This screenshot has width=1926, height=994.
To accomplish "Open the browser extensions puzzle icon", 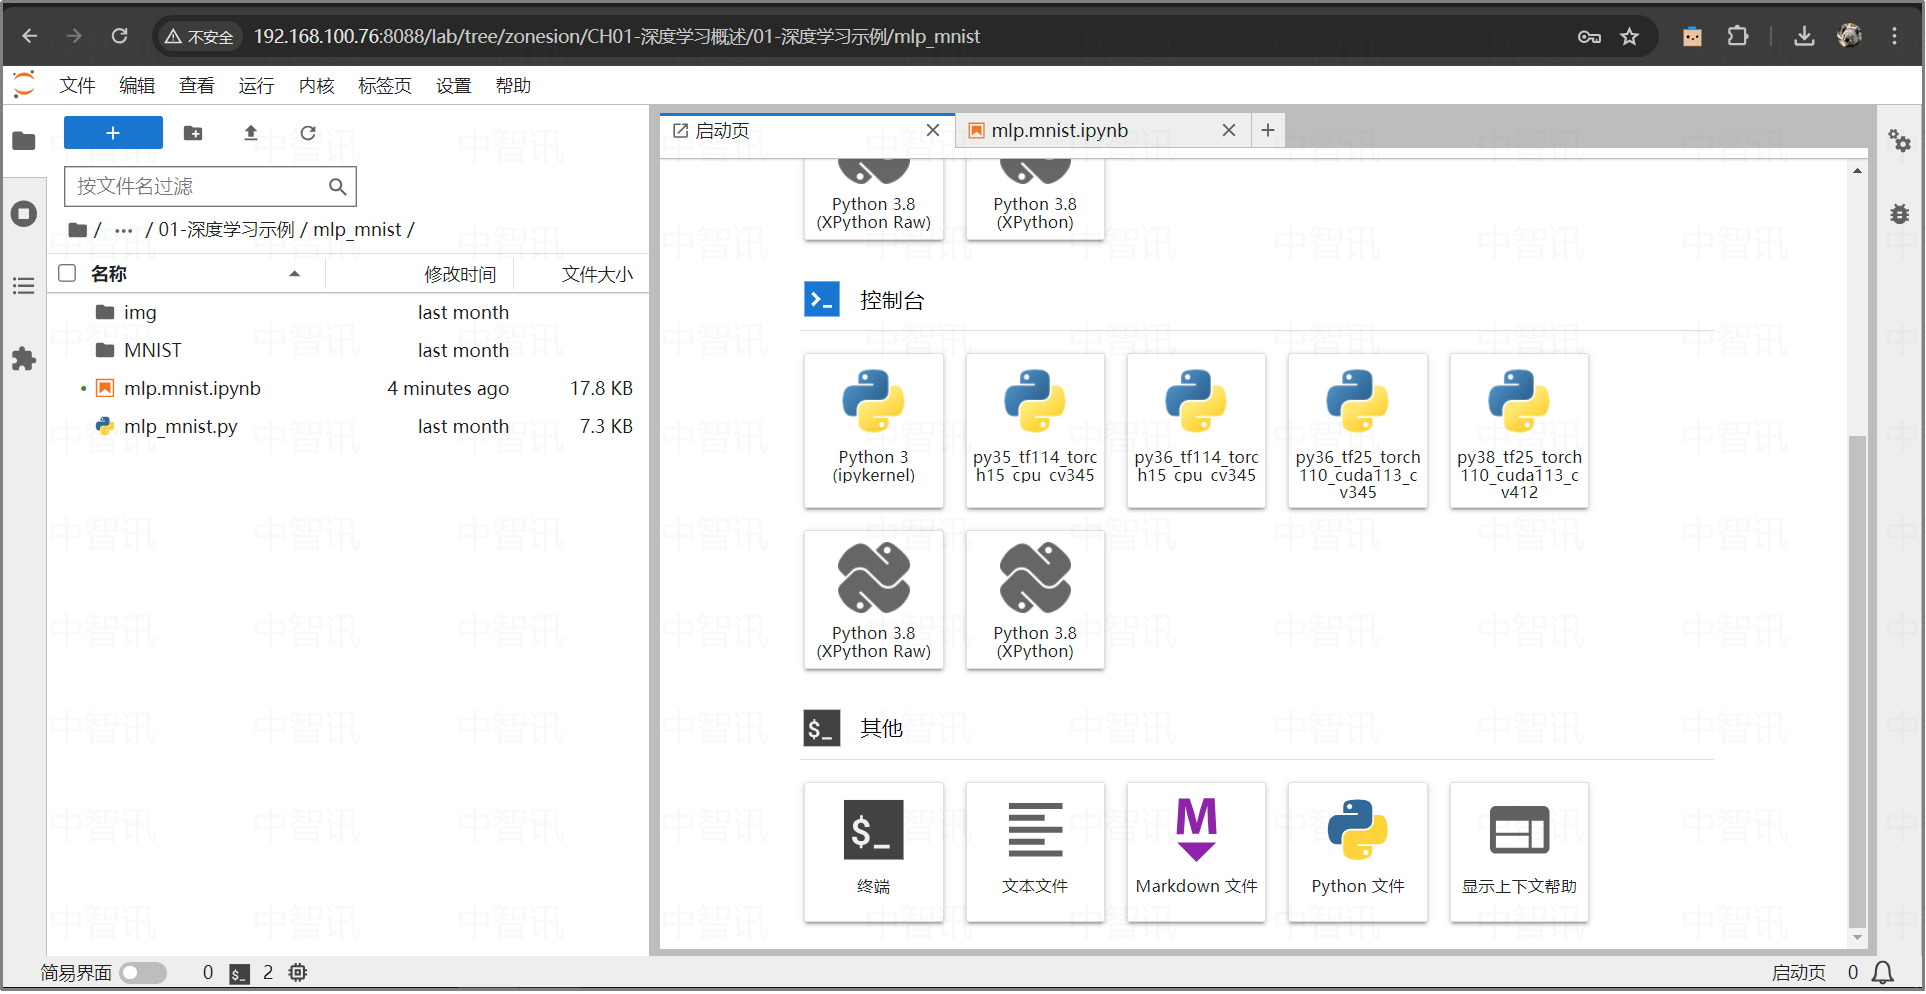I will click(x=1738, y=36).
